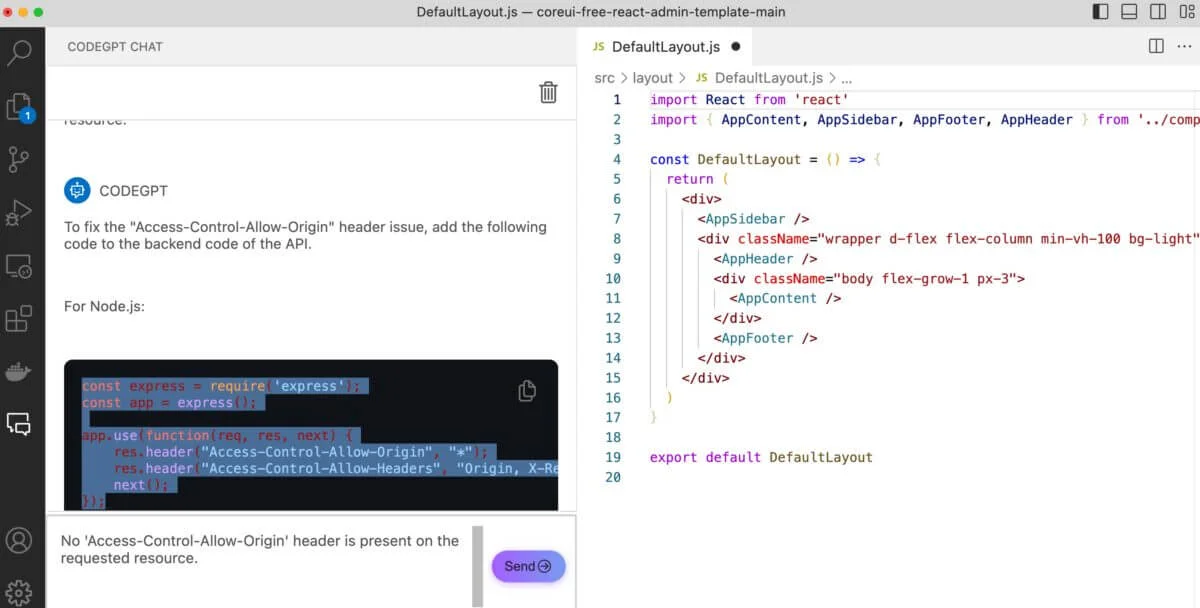Click the CODEGPT CHAT panel title

click(x=114, y=46)
